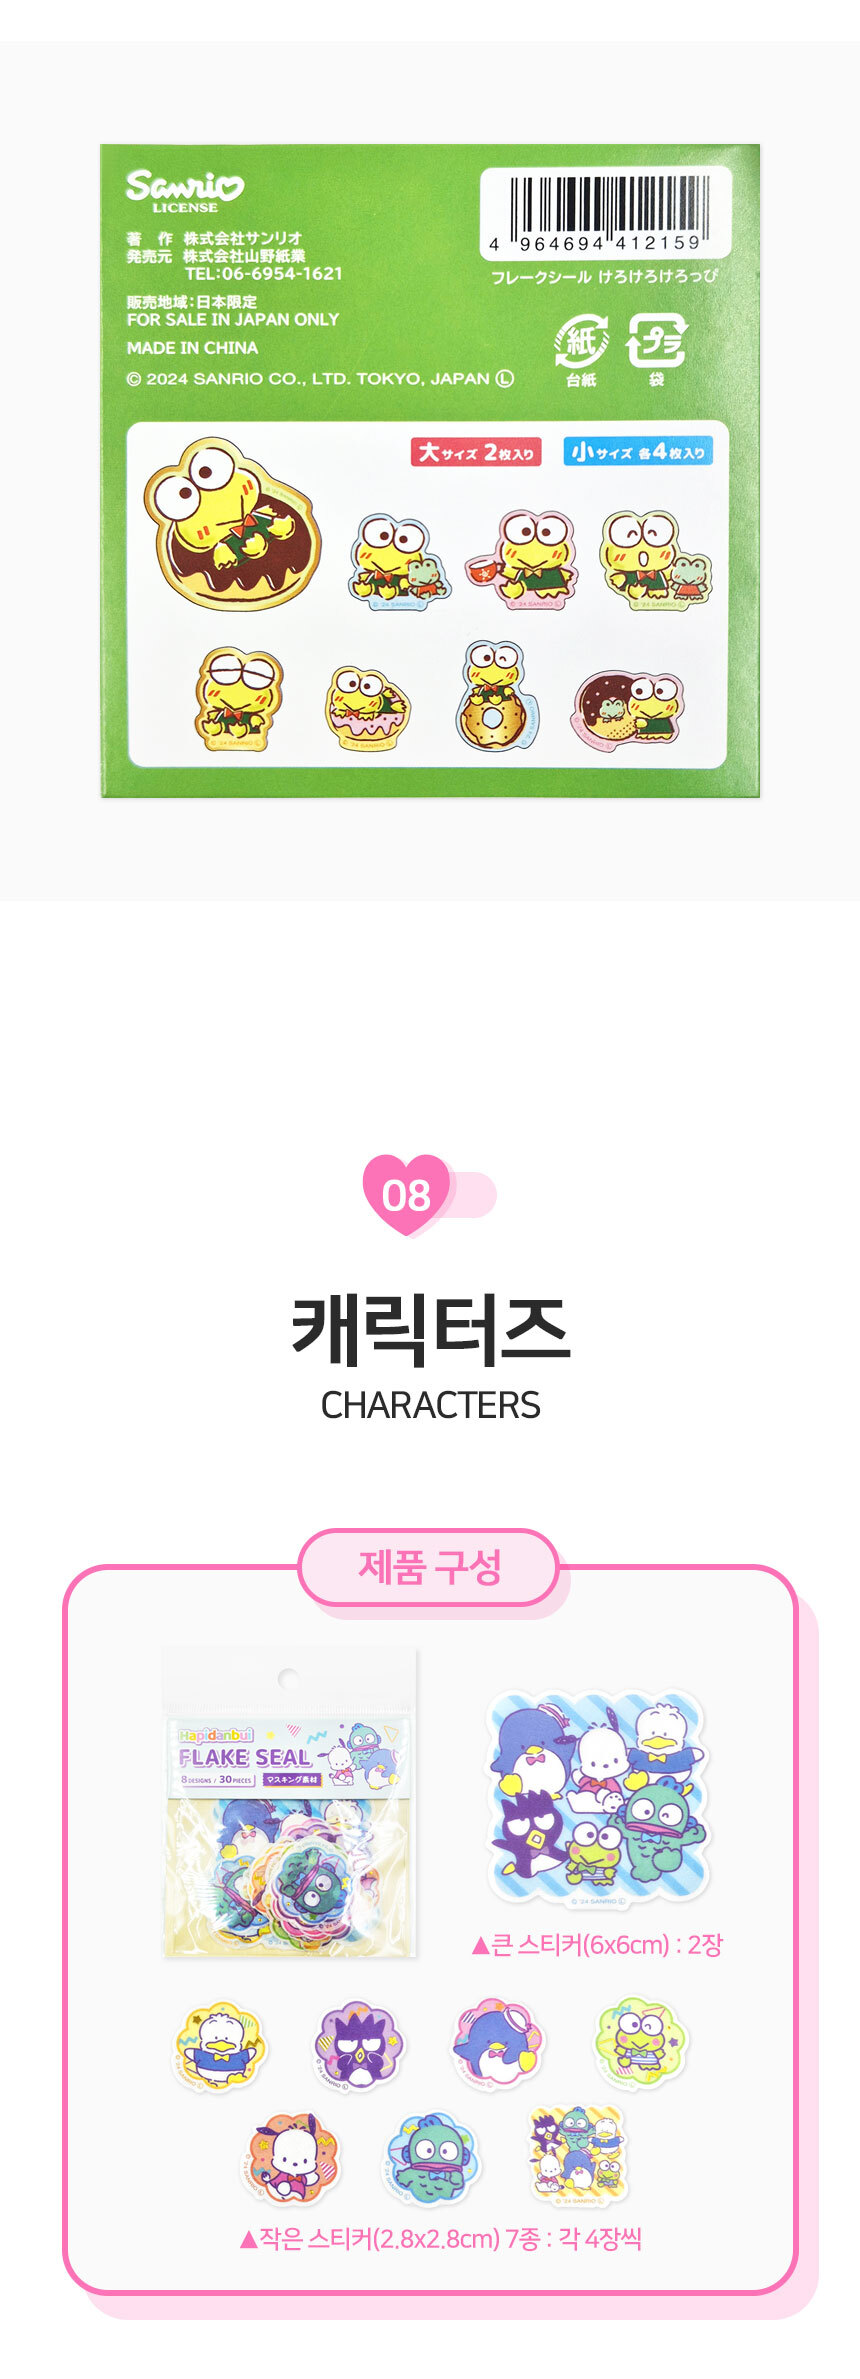Open the large Keroppi chocolate donut sticker
Screen dimensions: 860x2379
pyautogui.click(x=233, y=524)
